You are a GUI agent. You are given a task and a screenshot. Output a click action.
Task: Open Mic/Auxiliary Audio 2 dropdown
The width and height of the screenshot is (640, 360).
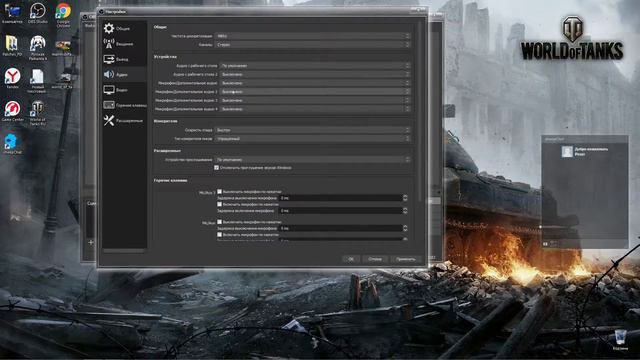(x=315, y=92)
